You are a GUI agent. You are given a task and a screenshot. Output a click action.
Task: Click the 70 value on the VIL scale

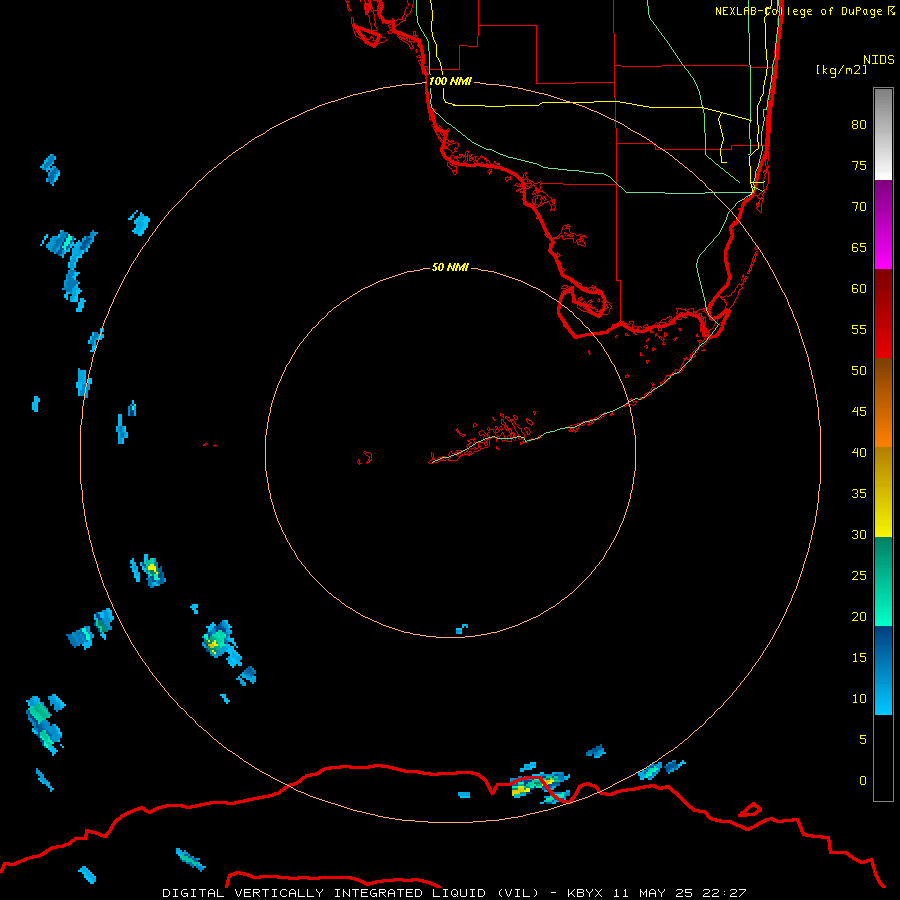click(859, 207)
